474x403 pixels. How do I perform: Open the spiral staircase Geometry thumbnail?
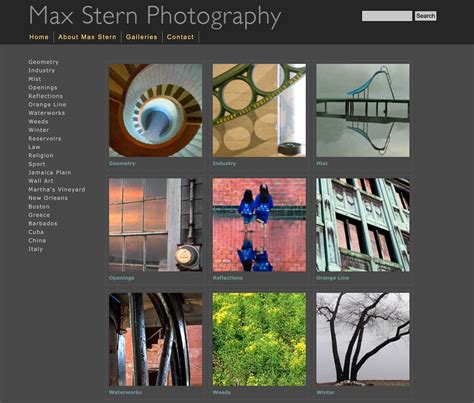(155, 110)
